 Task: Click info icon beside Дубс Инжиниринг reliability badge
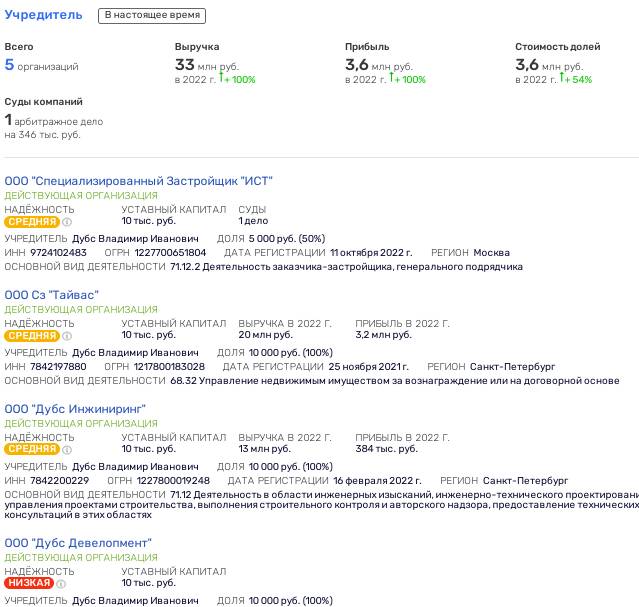point(67,450)
